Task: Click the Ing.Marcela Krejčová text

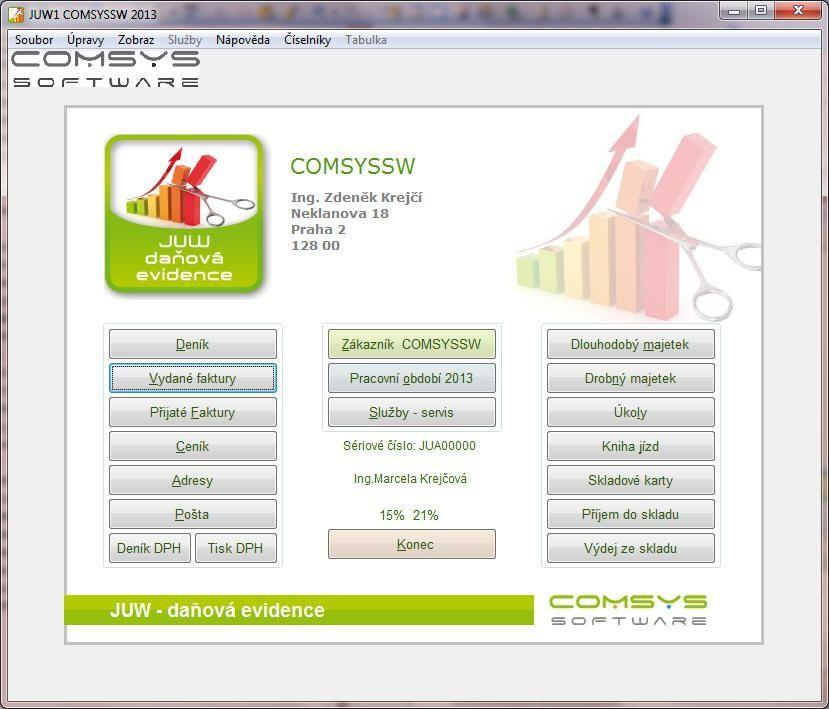Action: 410,478
